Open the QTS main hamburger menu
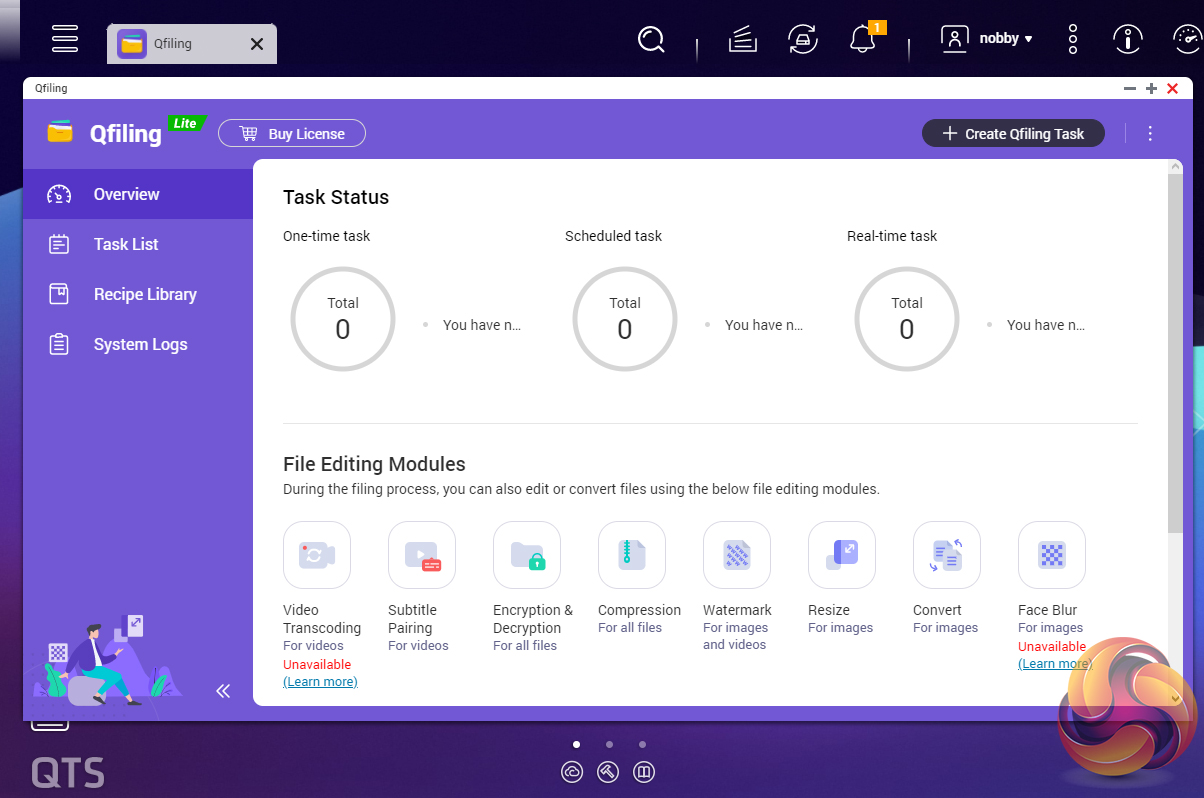The width and height of the screenshot is (1204, 798). click(x=65, y=39)
